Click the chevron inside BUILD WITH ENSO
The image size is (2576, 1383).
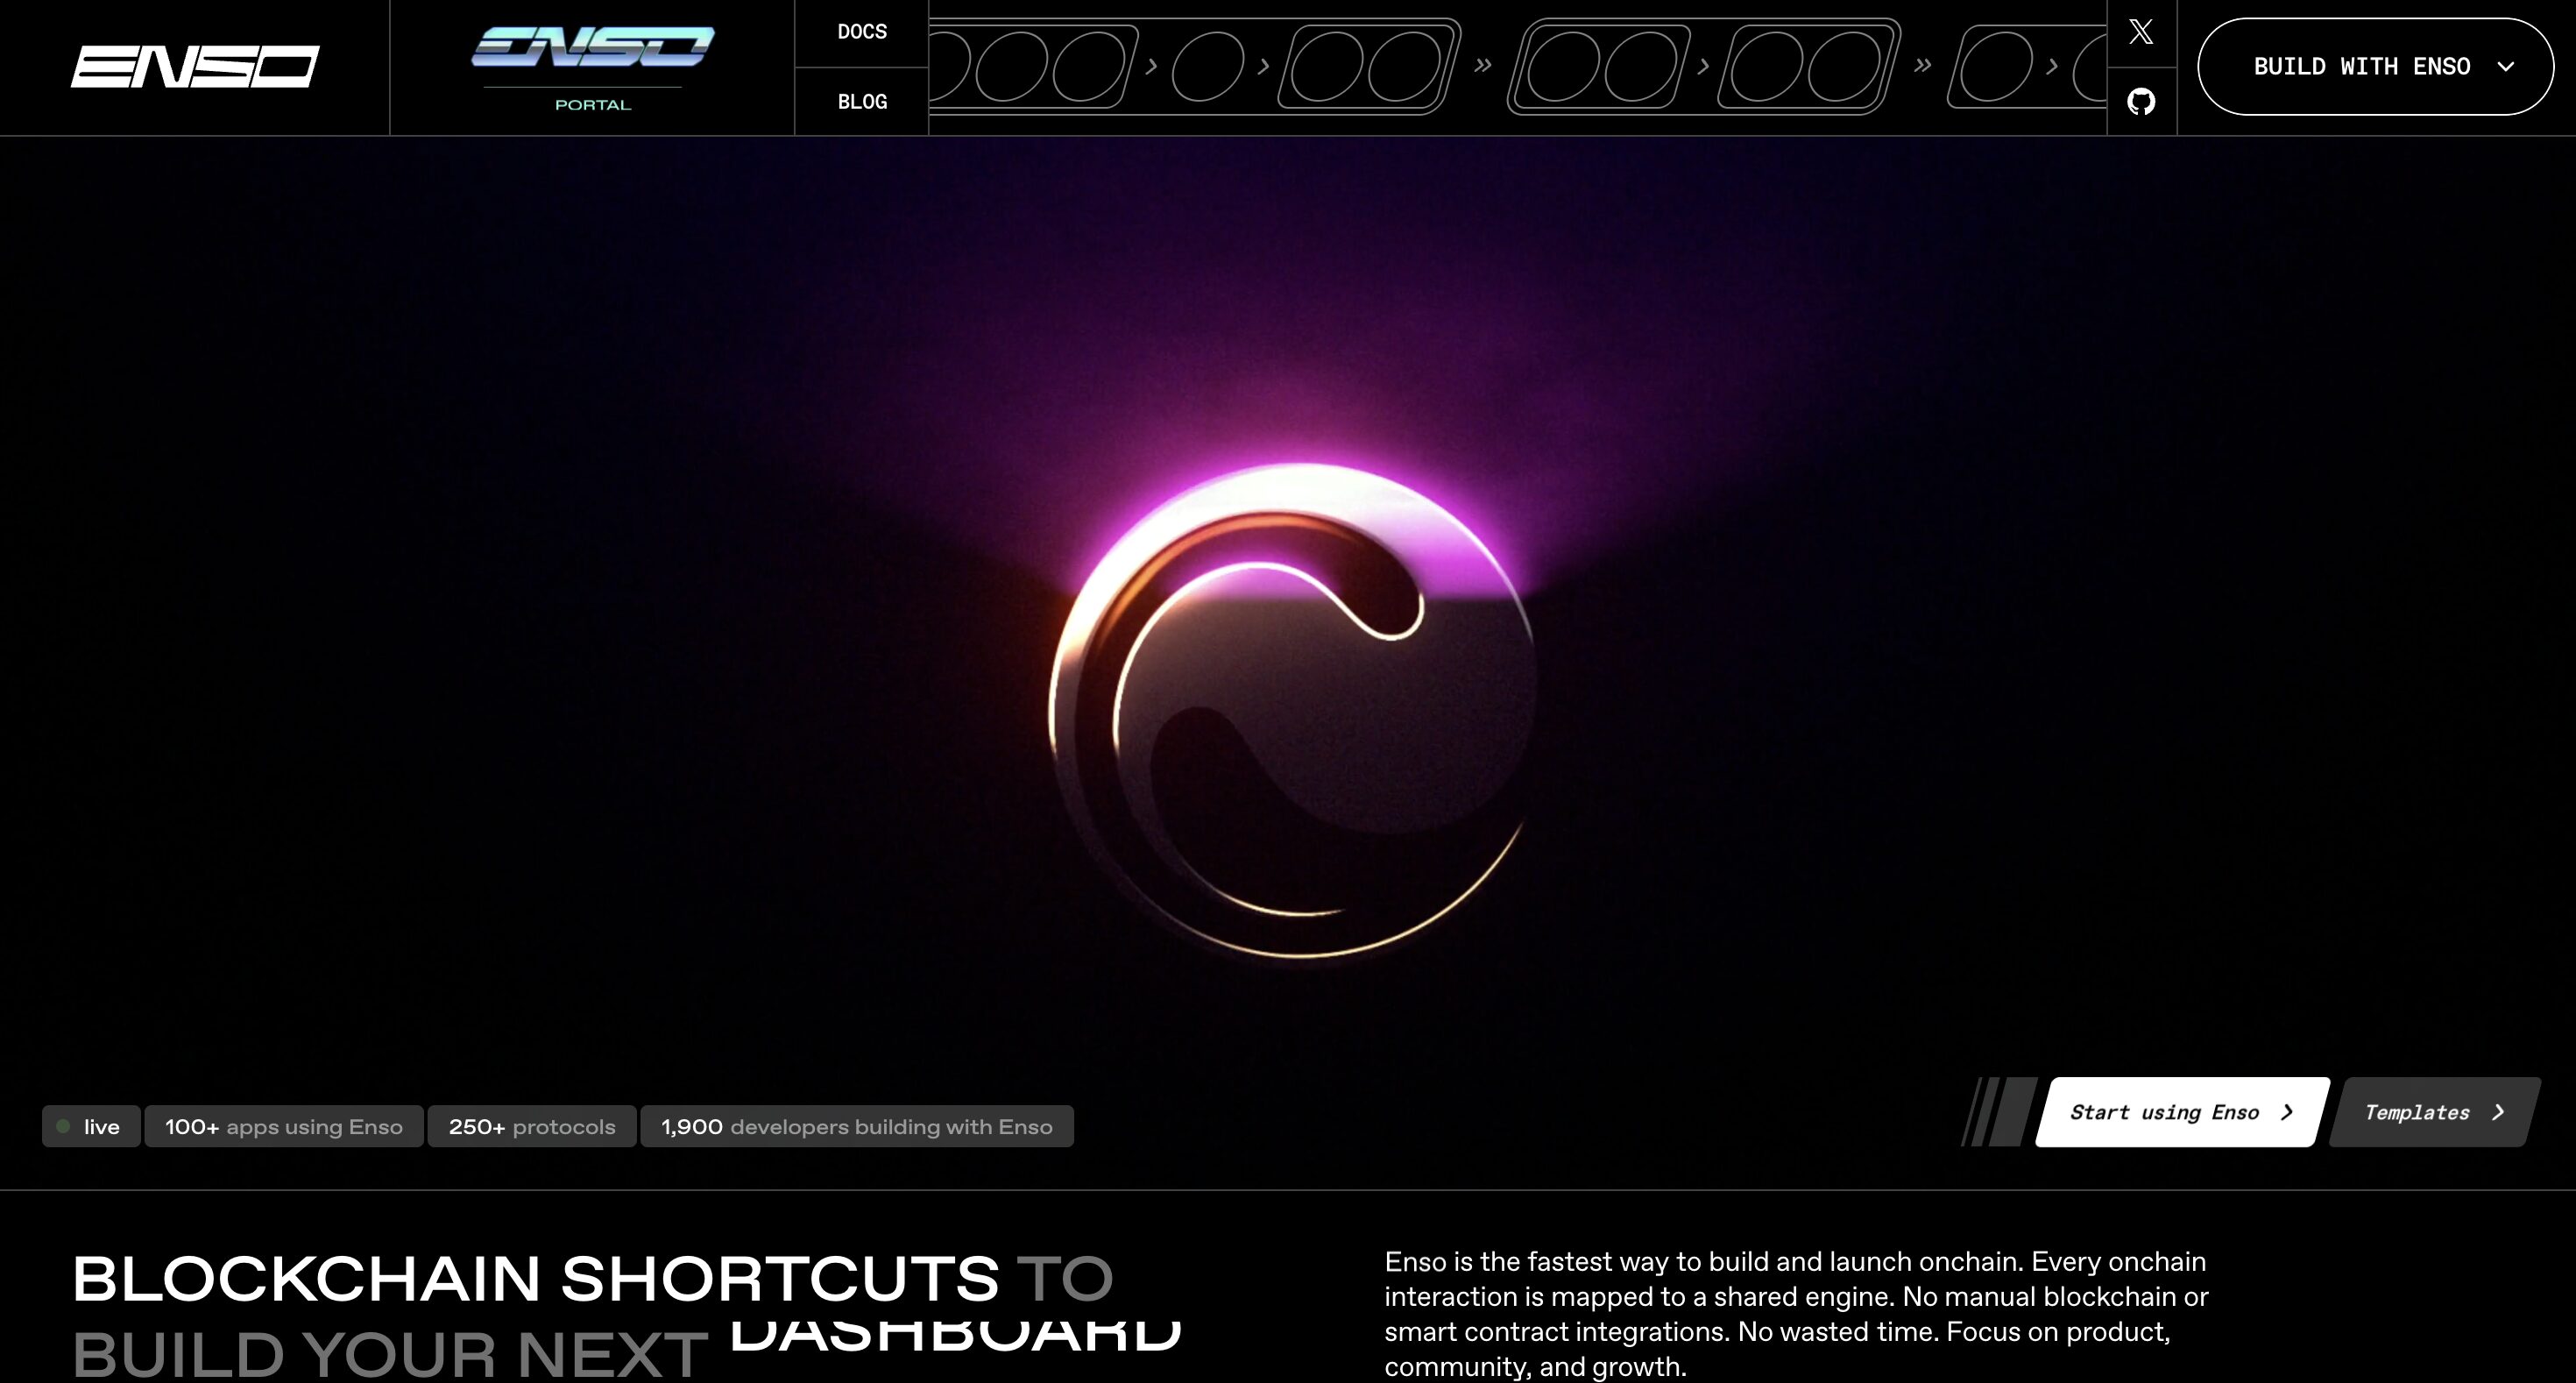pos(2505,67)
